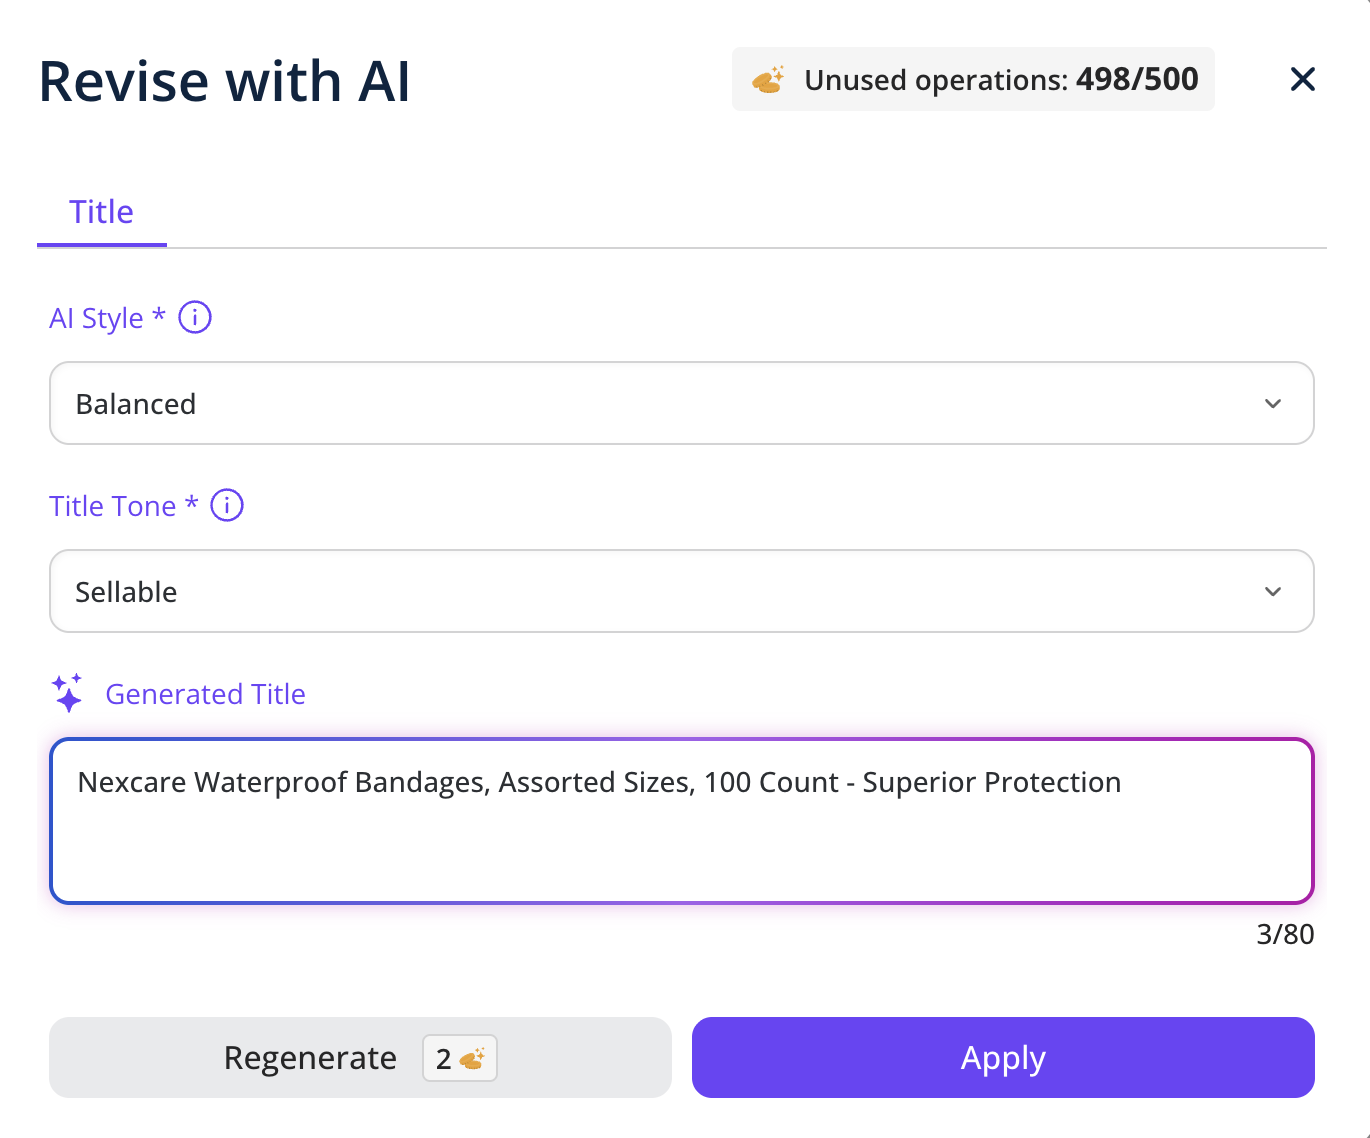Screen dimensions: 1370x1138
Task: Switch to the Title tab
Action: (101, 212)
